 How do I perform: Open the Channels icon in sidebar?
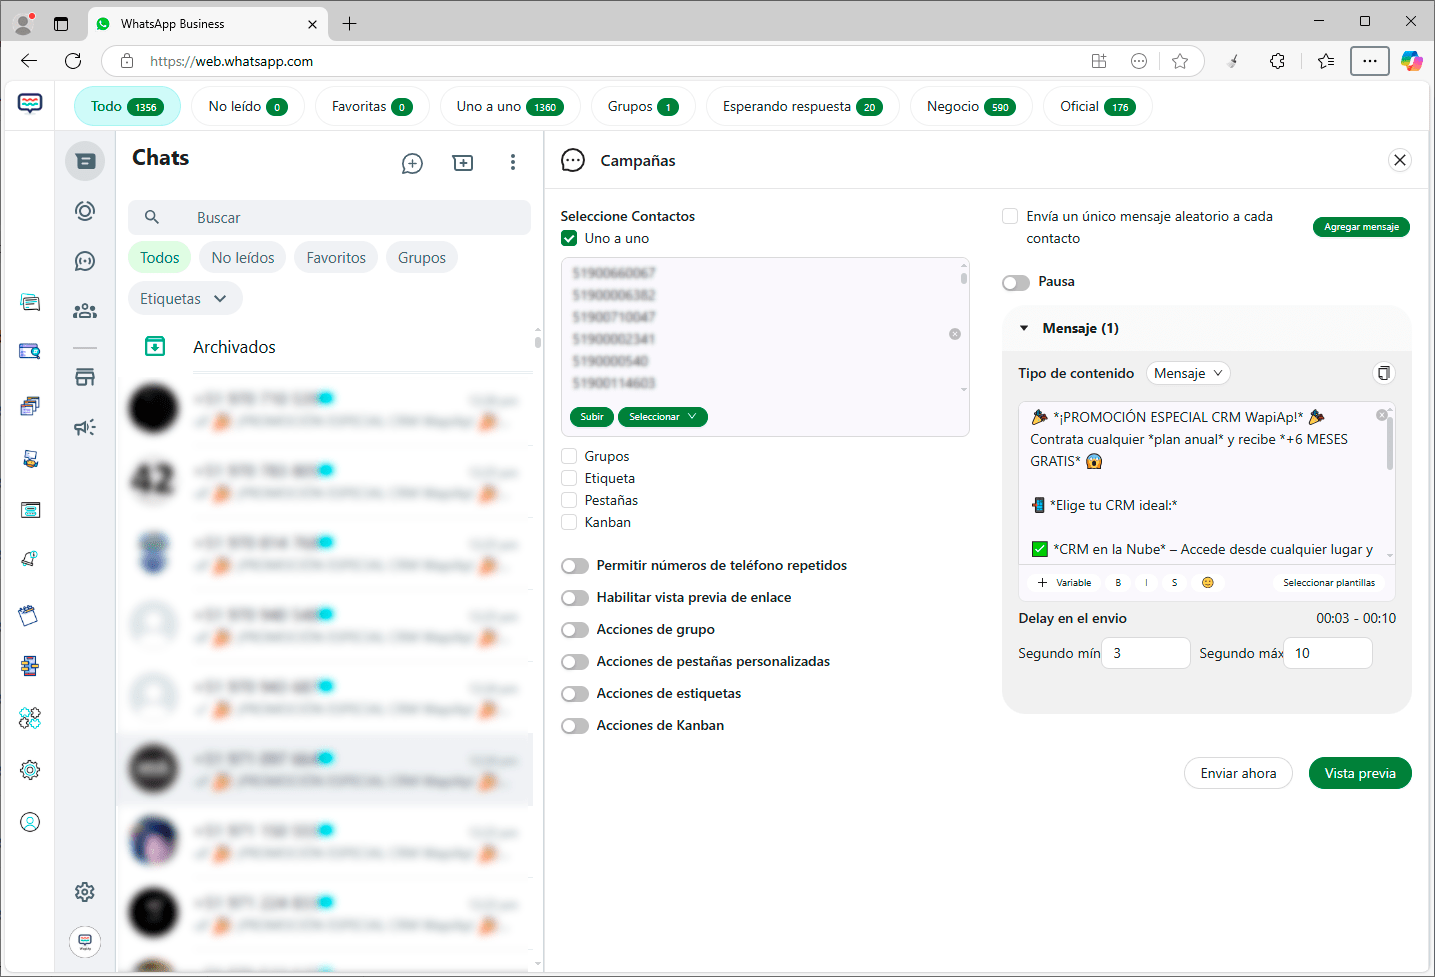point(85,261)
